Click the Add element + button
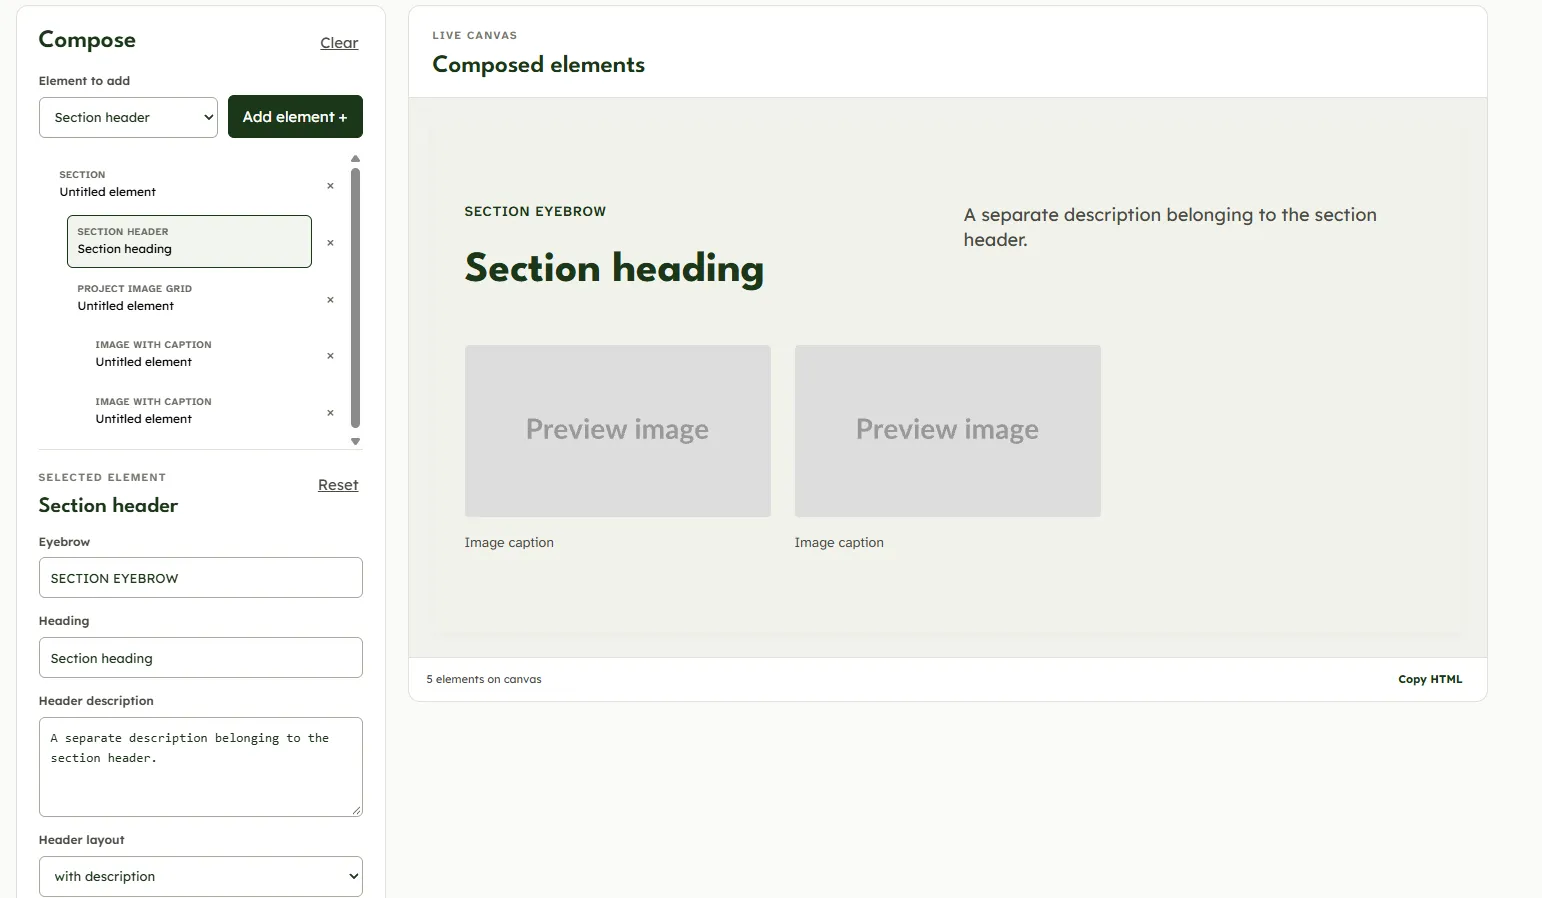Image resolution: width=1542 pixels, height=898 pixels. pyautogui.click(x=295, y=117)
